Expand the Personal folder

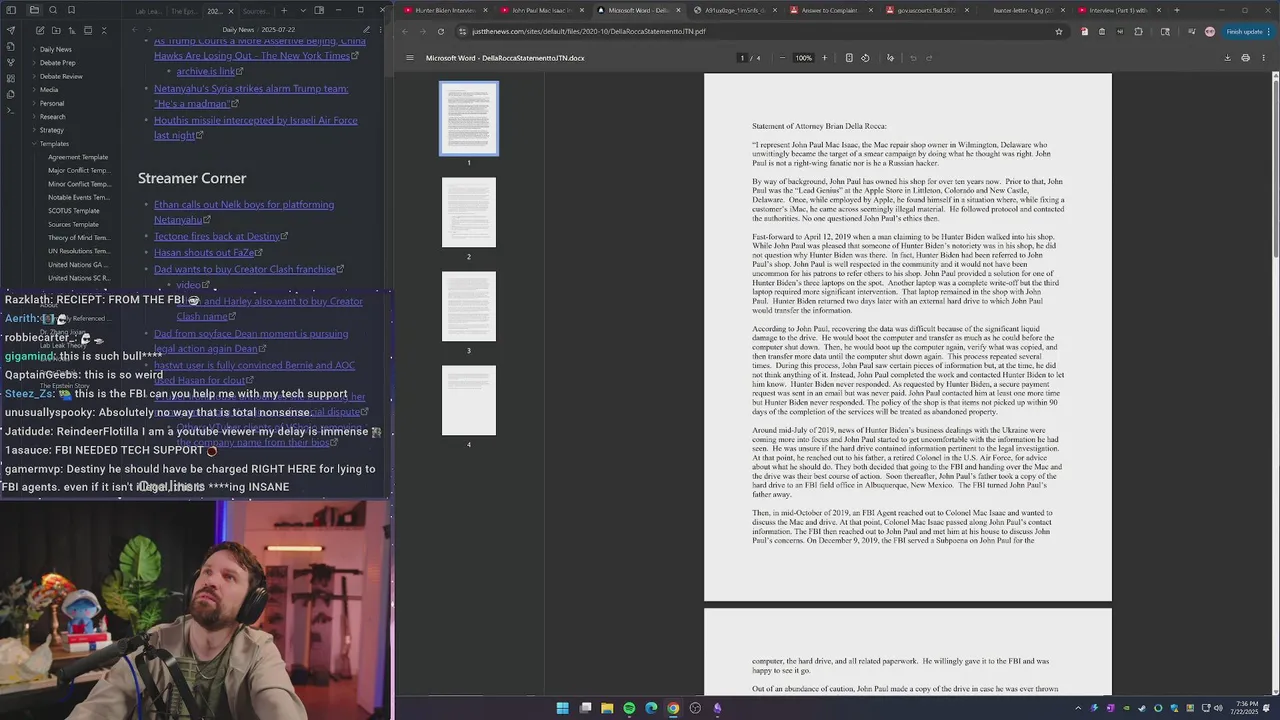point(52,103)
